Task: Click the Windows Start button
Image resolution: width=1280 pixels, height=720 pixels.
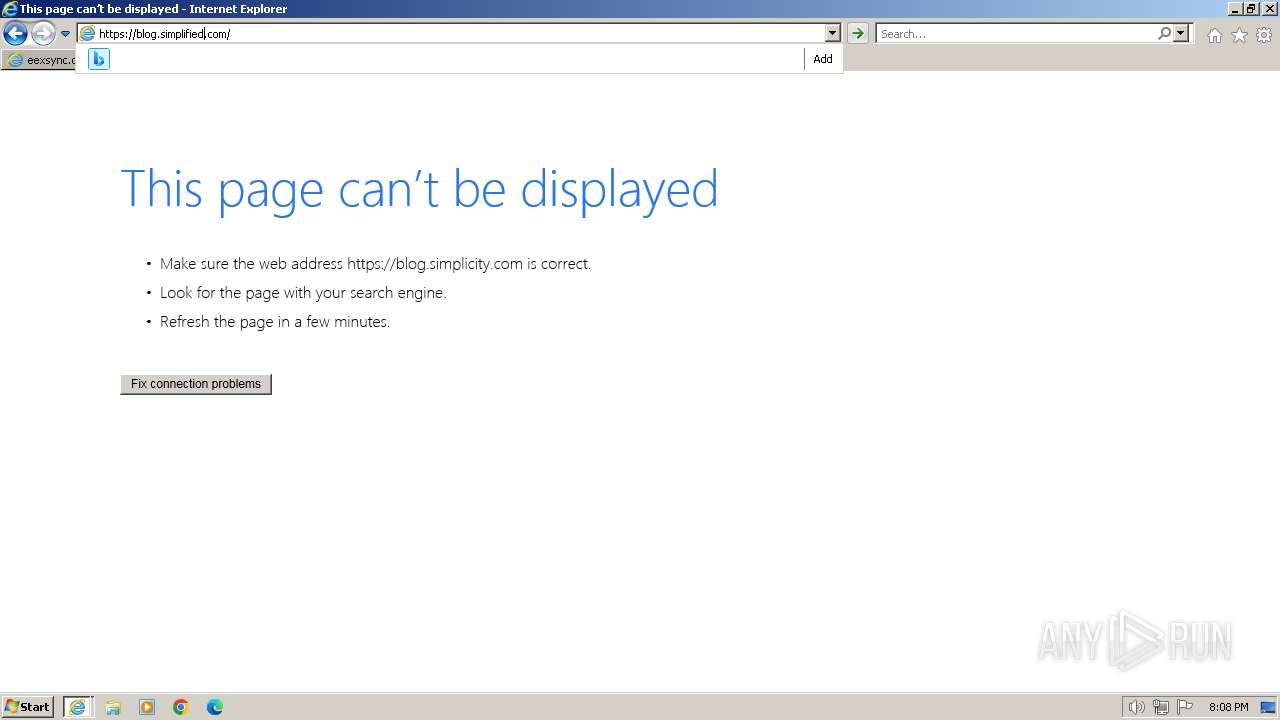Action: tap(28, 707)
